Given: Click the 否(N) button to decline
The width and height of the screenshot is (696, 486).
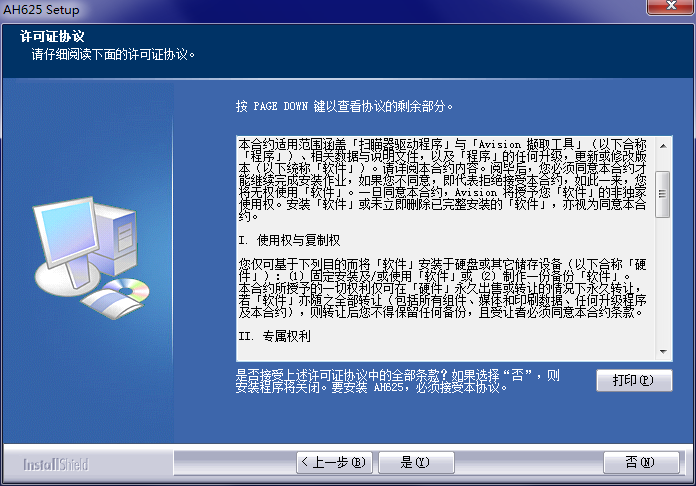Looking at the screenshot, I should pyautogui.click(x=641, y=462).
